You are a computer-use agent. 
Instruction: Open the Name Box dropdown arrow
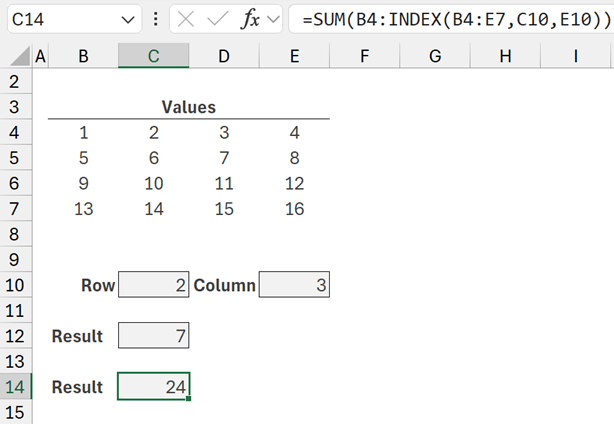[x=130, y=19]
